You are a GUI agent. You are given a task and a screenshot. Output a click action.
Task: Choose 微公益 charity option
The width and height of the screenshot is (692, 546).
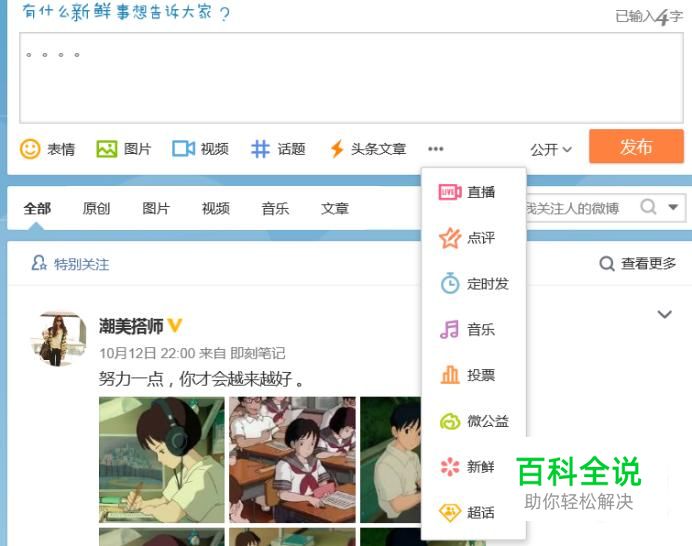(x=474, y=421)
